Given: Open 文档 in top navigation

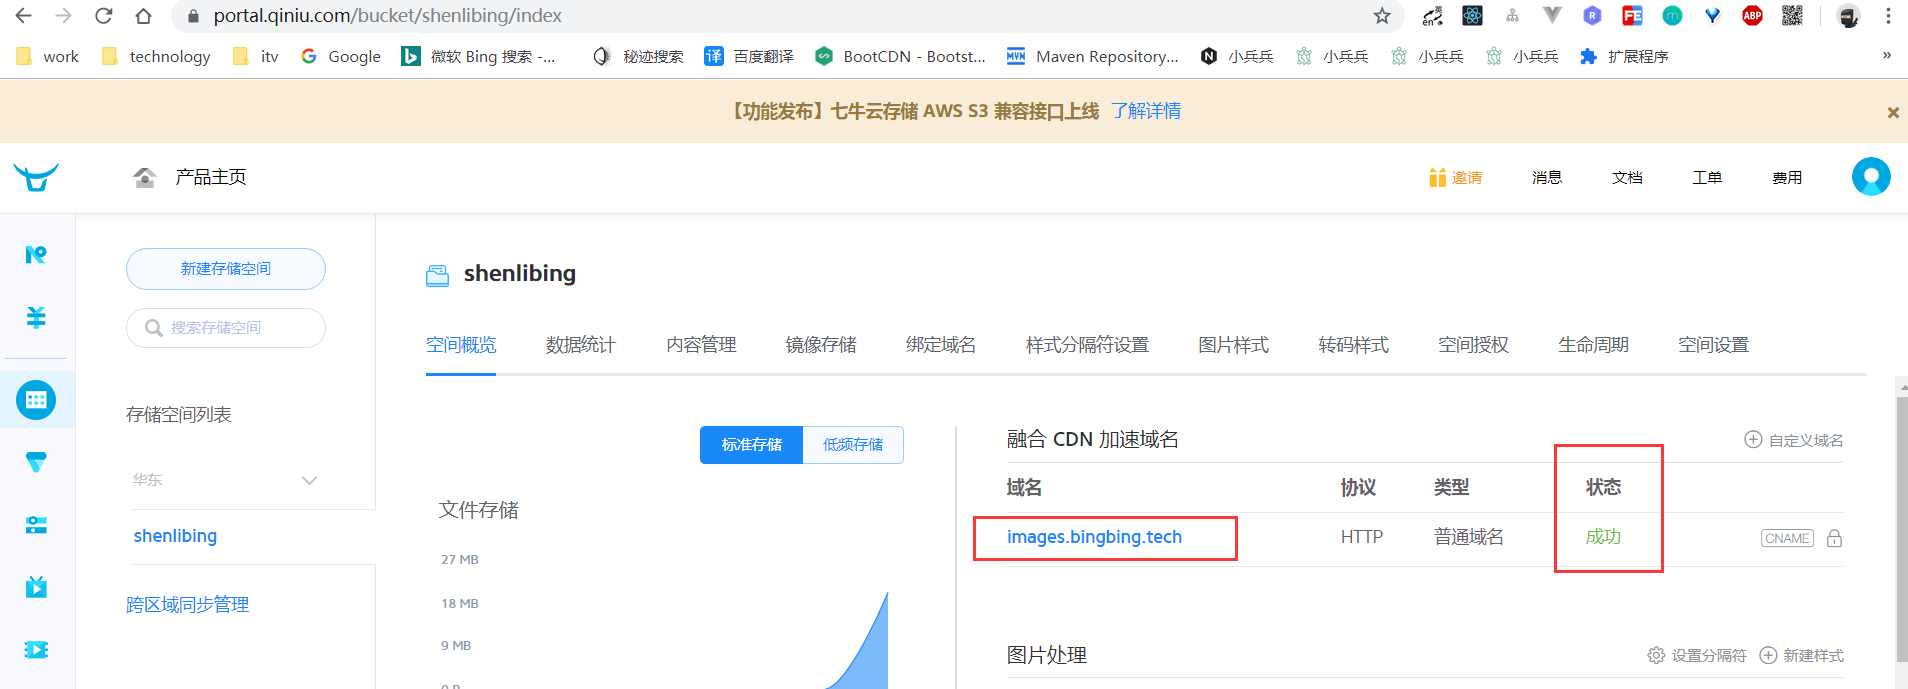Looking at the screenshot, I should click(x=1627, y=177).
